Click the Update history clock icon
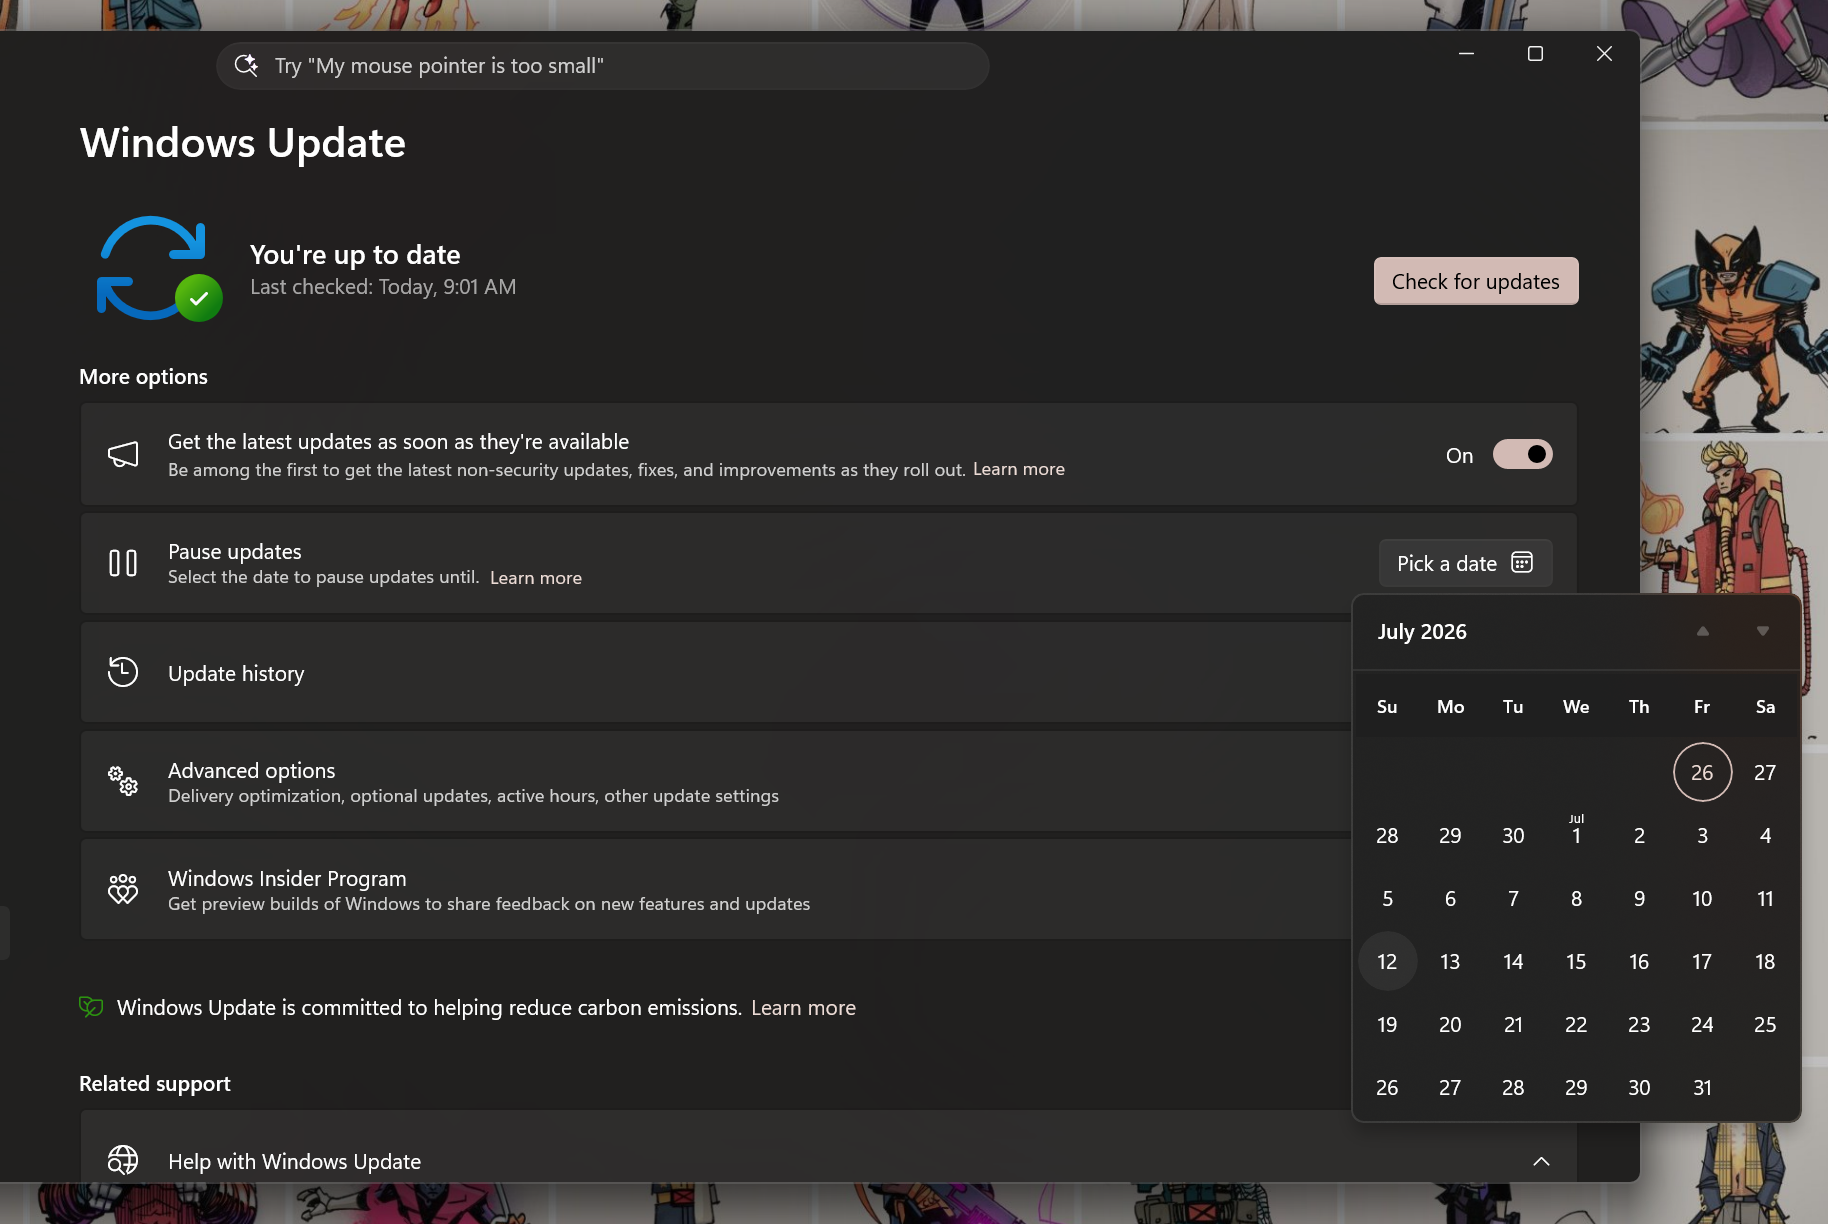 (x=123, y=672)
